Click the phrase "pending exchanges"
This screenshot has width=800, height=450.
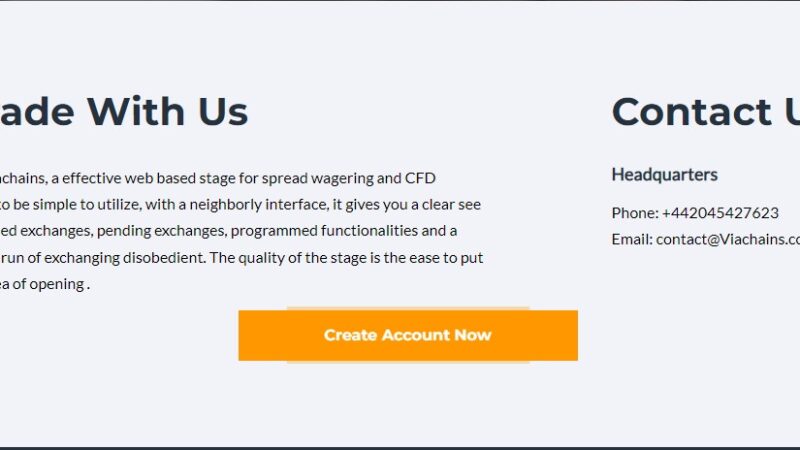click(161, 231)
